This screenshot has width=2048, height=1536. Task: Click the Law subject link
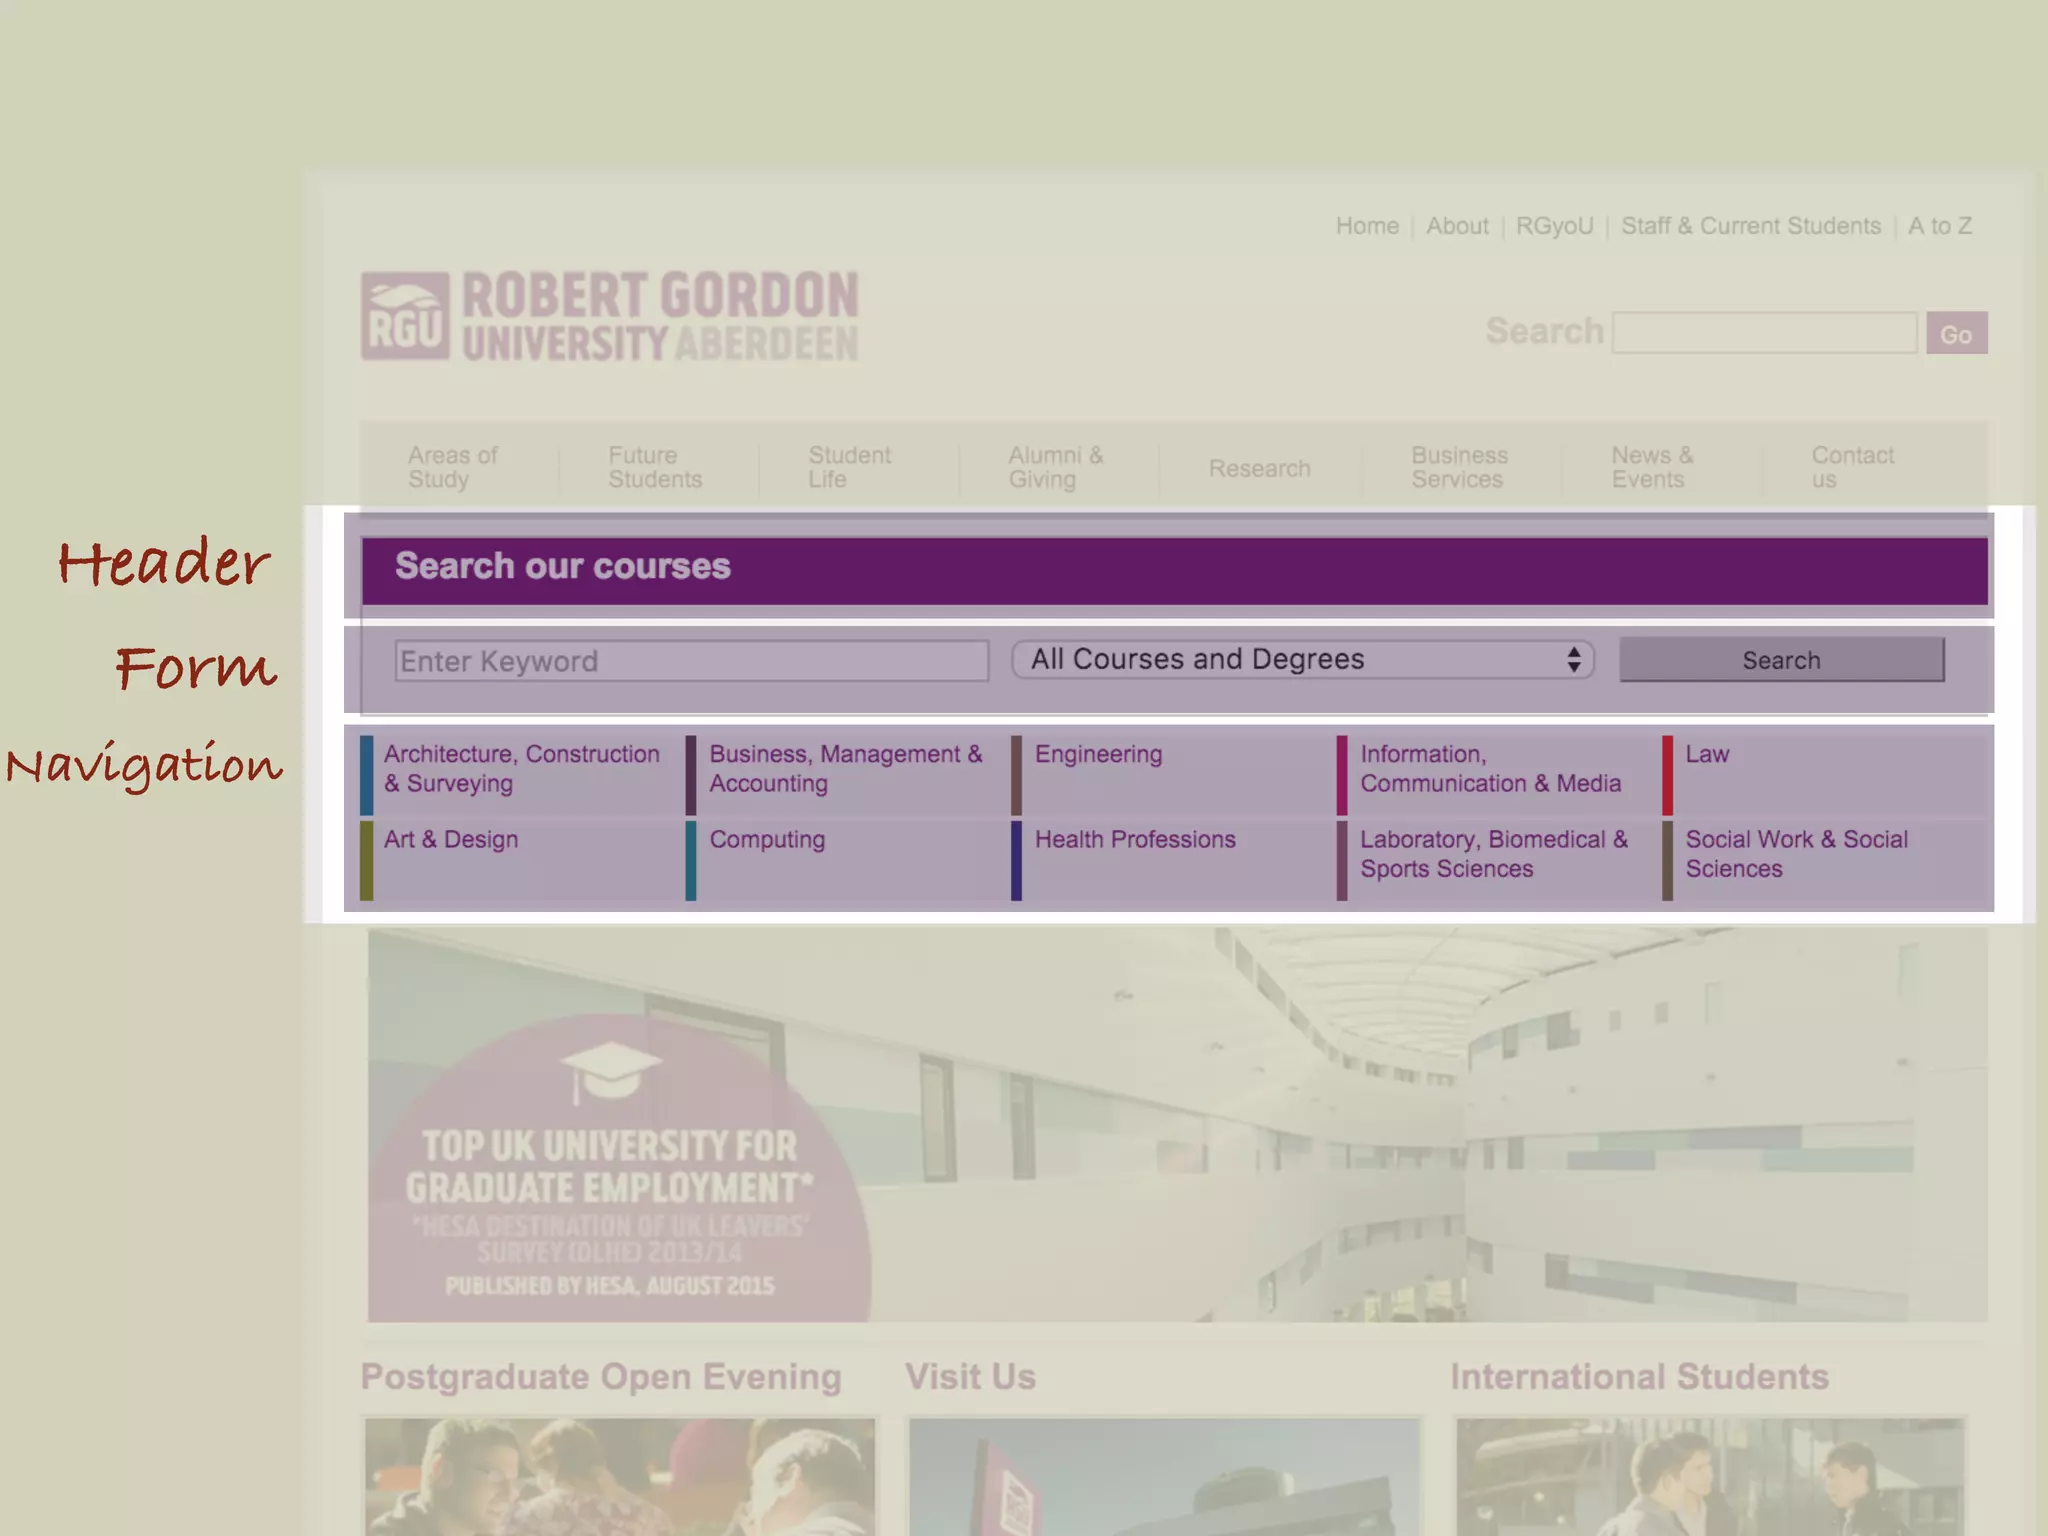1707,755
